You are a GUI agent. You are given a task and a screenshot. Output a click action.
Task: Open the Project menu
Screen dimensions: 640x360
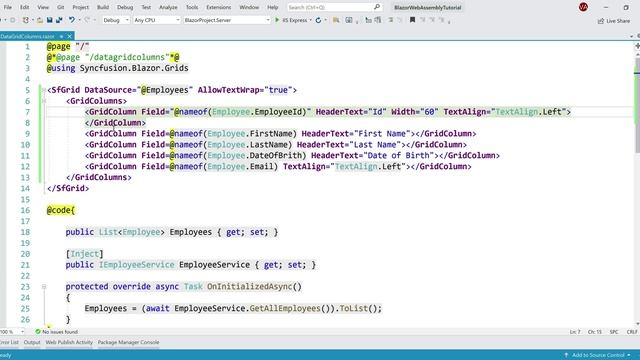click(x=80, y=7)
